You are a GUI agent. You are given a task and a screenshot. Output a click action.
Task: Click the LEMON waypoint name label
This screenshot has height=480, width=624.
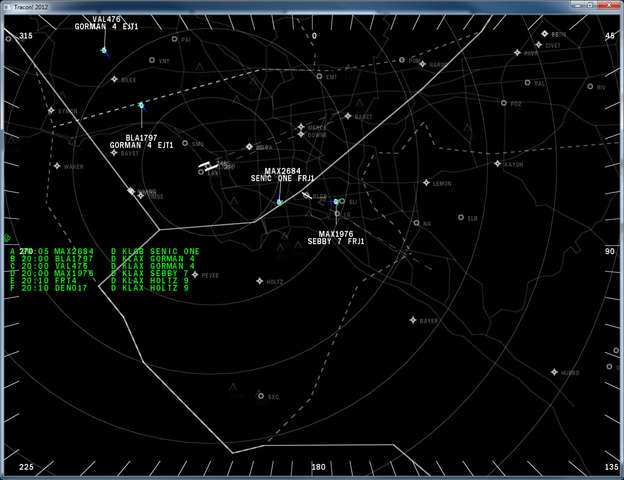[x=442, y=183]
